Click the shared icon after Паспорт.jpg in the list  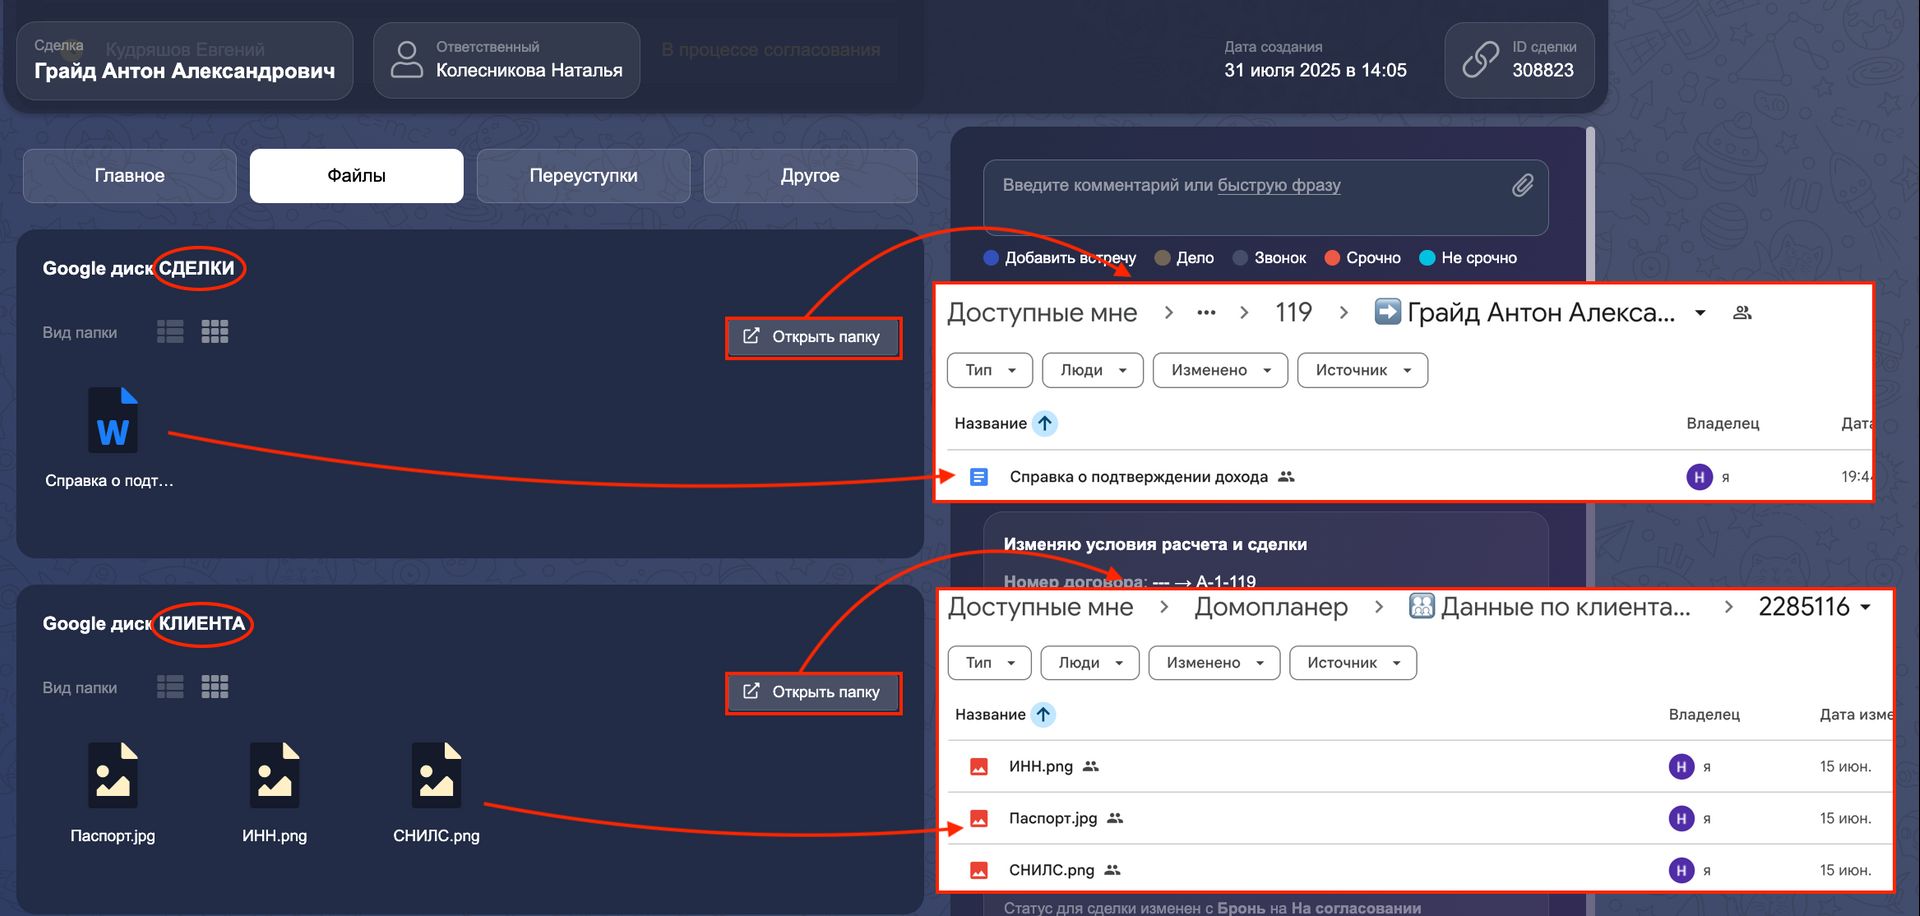1115,818
